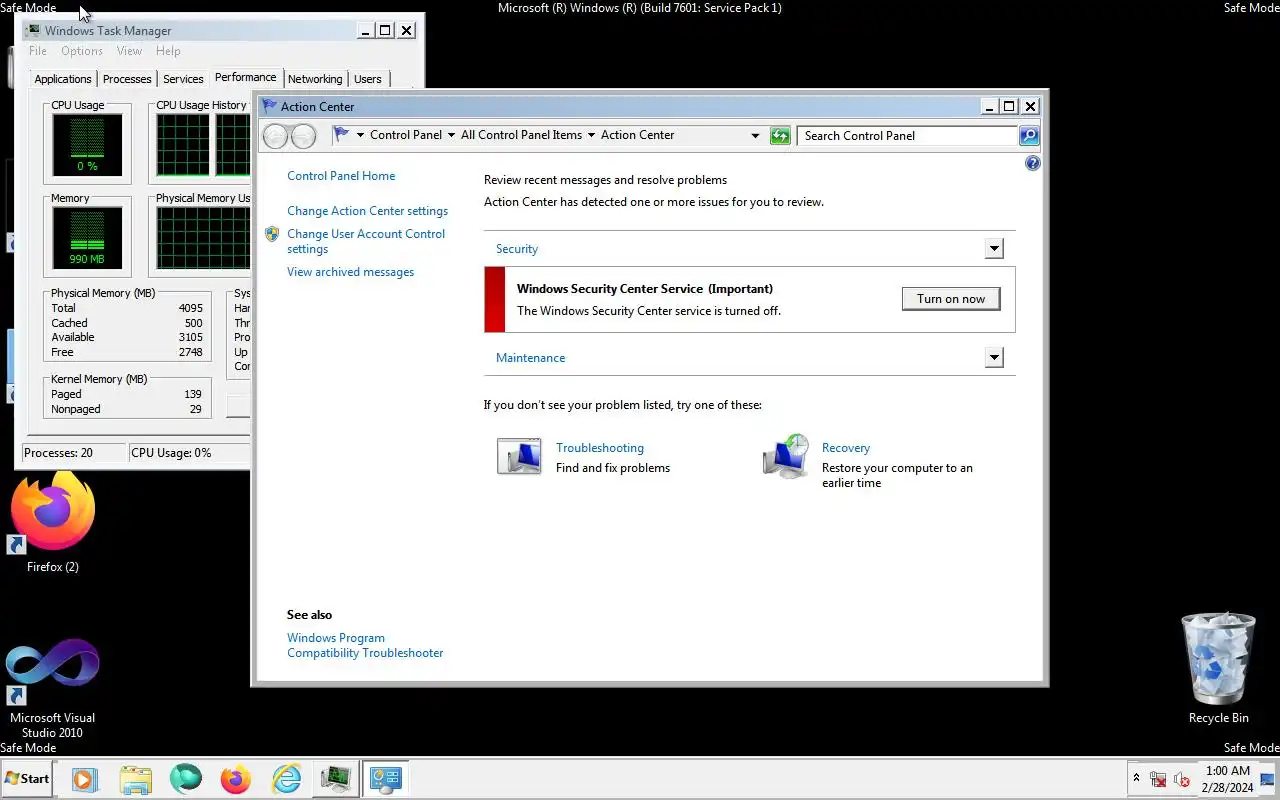This screenshot has height=800, width=1280.
Task: Open the Windows Explorer folder taskbar icon
Action: click(135, 779)
